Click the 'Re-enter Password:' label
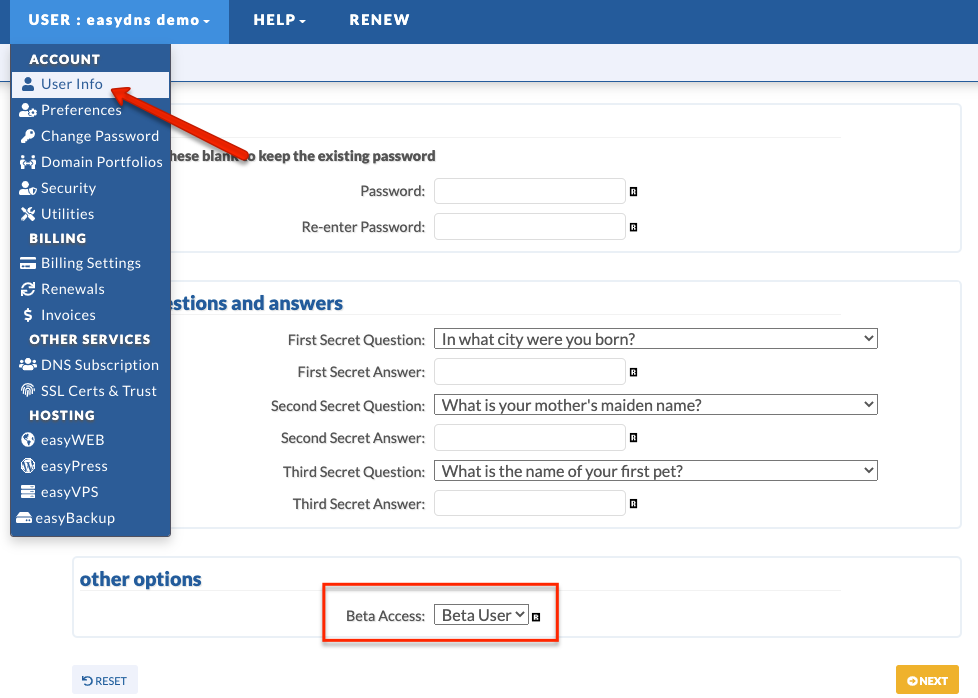Image resolution: width=978 pixels, height=698 pixels. [x=363, y=227]
